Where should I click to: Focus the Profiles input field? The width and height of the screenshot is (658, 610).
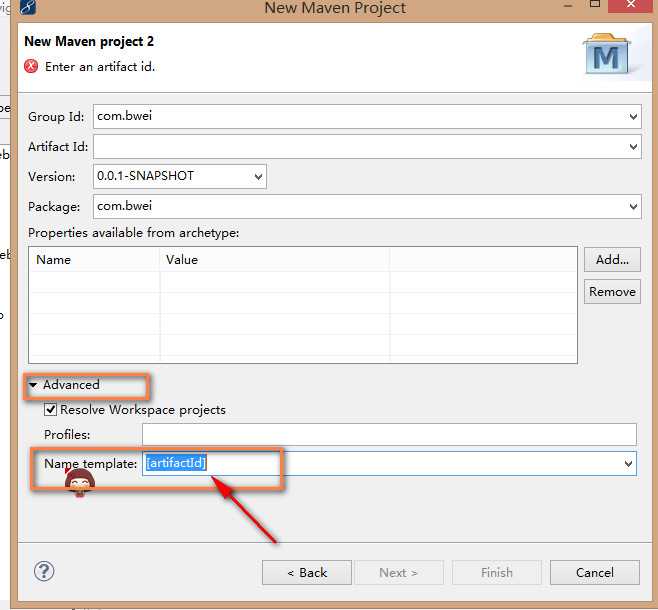[x=389, y=434]
